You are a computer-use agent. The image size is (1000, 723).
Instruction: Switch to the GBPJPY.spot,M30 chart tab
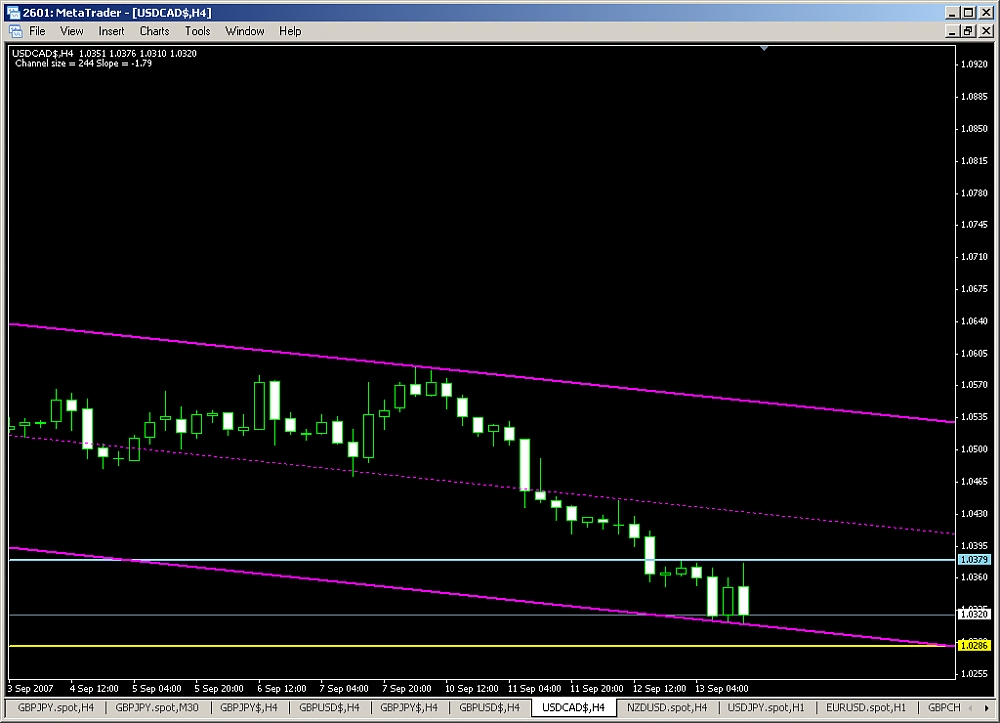point(155,707)
